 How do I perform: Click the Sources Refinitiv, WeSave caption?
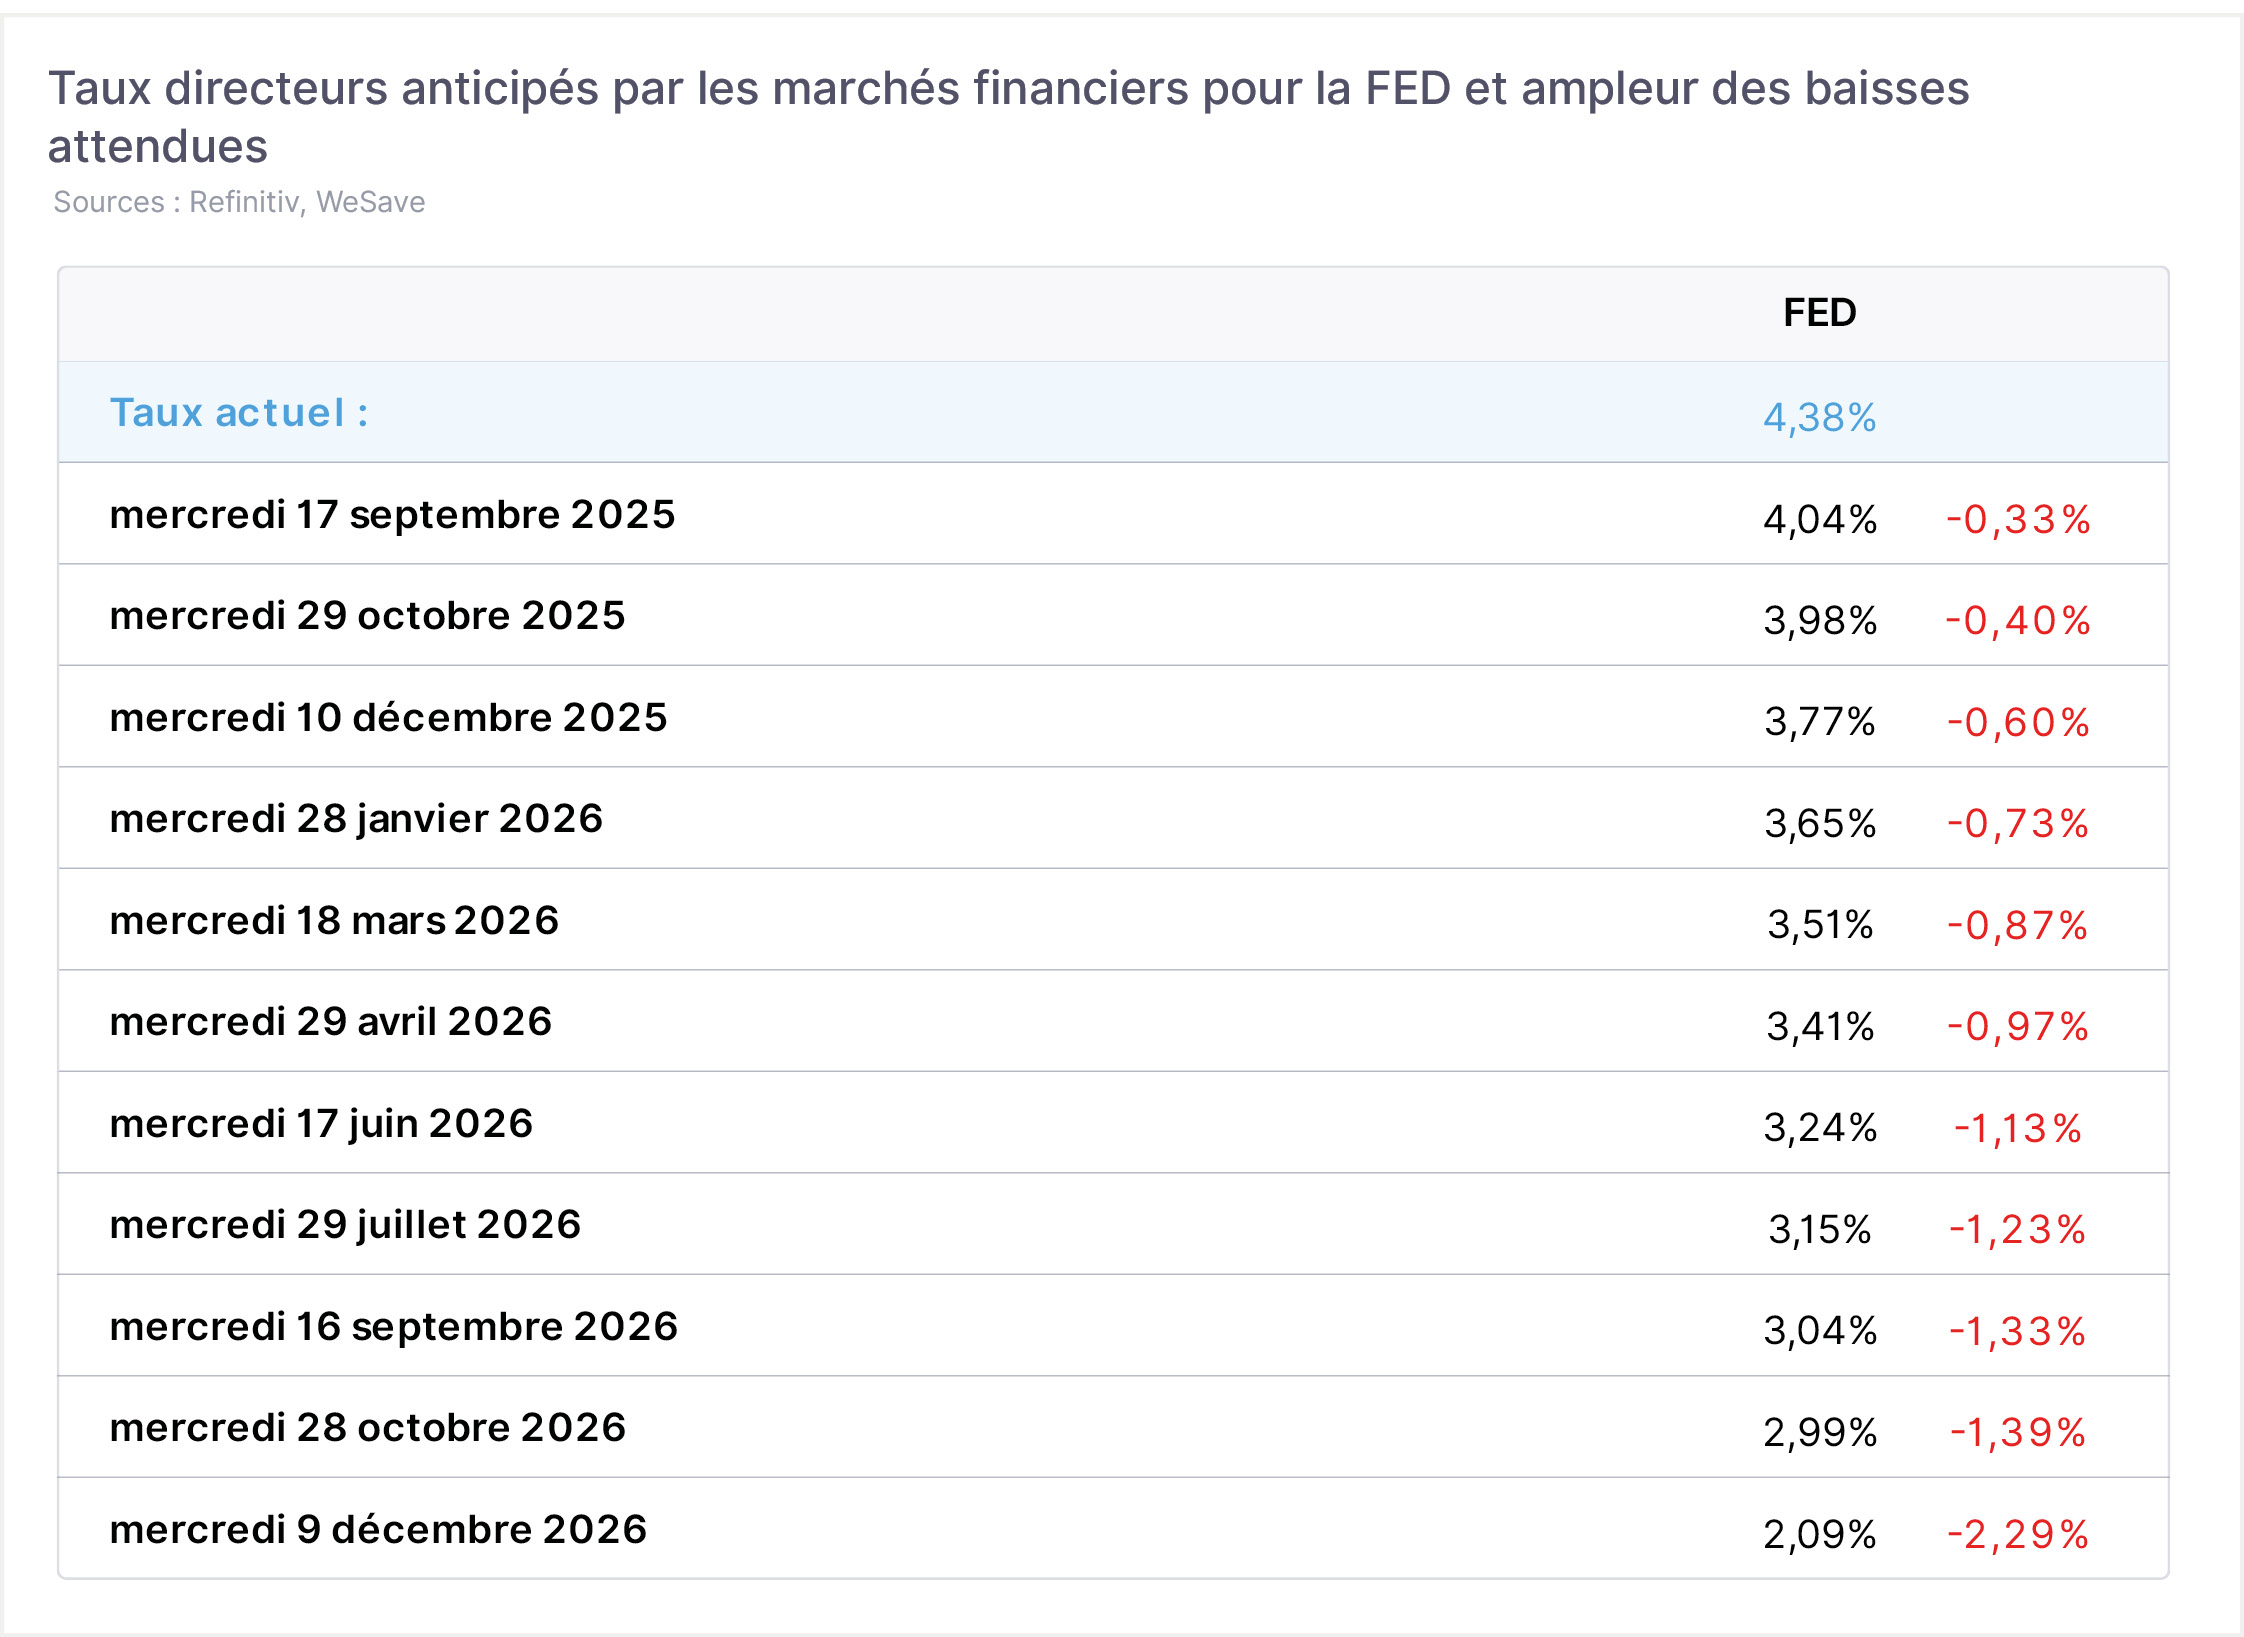coord(239,202)
